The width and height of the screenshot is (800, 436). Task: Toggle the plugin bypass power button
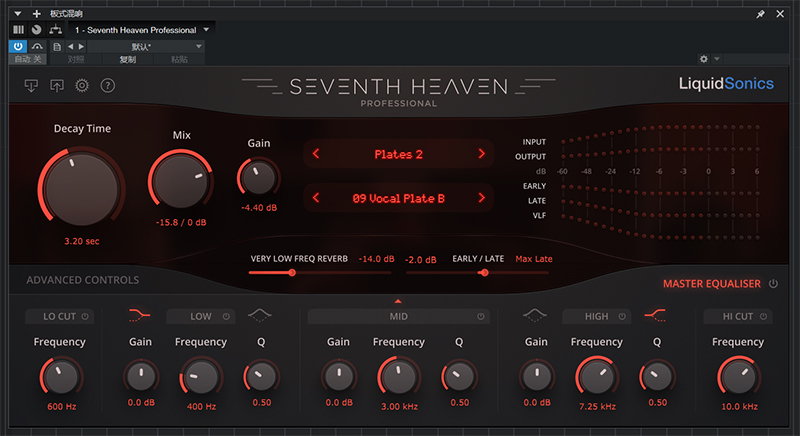[x=18, y=46]
